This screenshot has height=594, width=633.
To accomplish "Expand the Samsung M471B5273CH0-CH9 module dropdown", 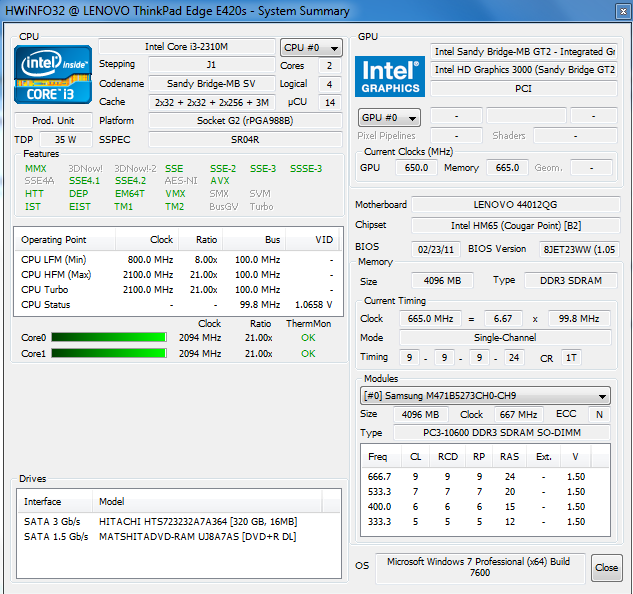I will [485, 396].
